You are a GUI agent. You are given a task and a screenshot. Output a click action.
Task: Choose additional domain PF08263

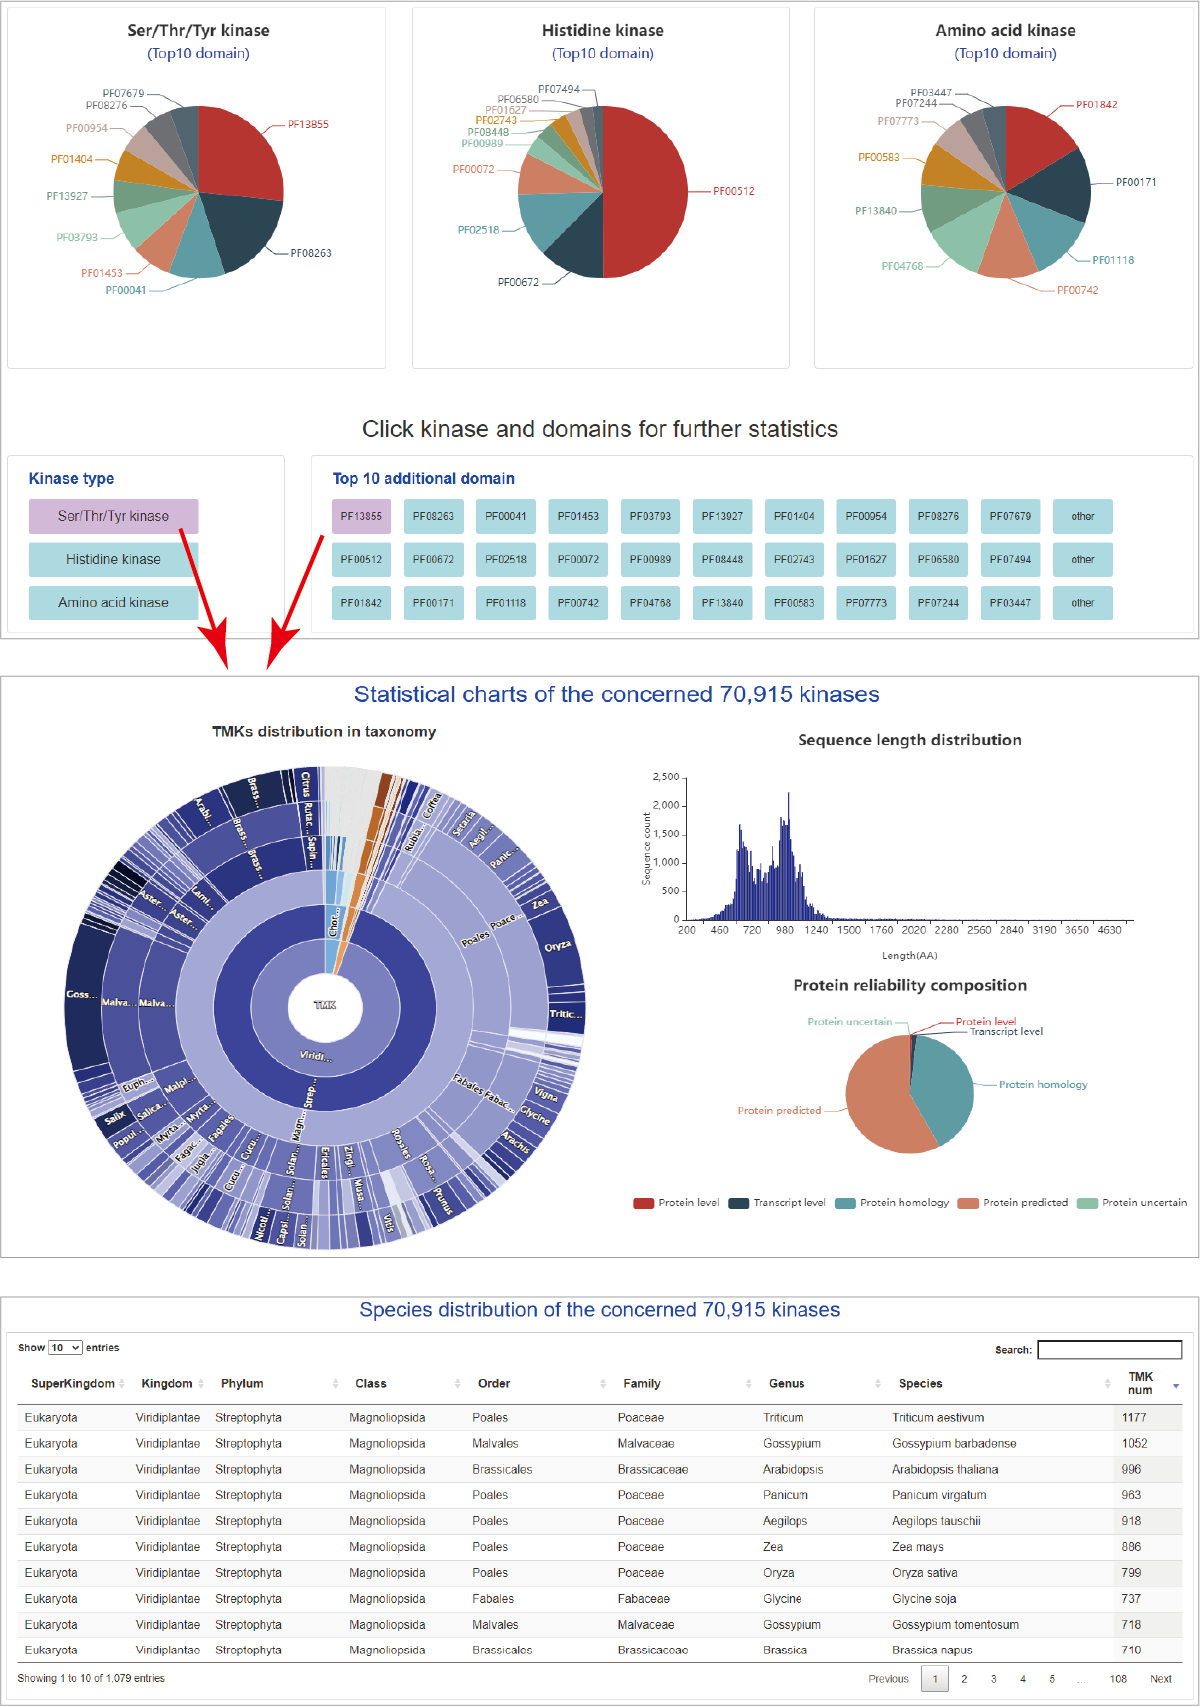click(433, 516)
